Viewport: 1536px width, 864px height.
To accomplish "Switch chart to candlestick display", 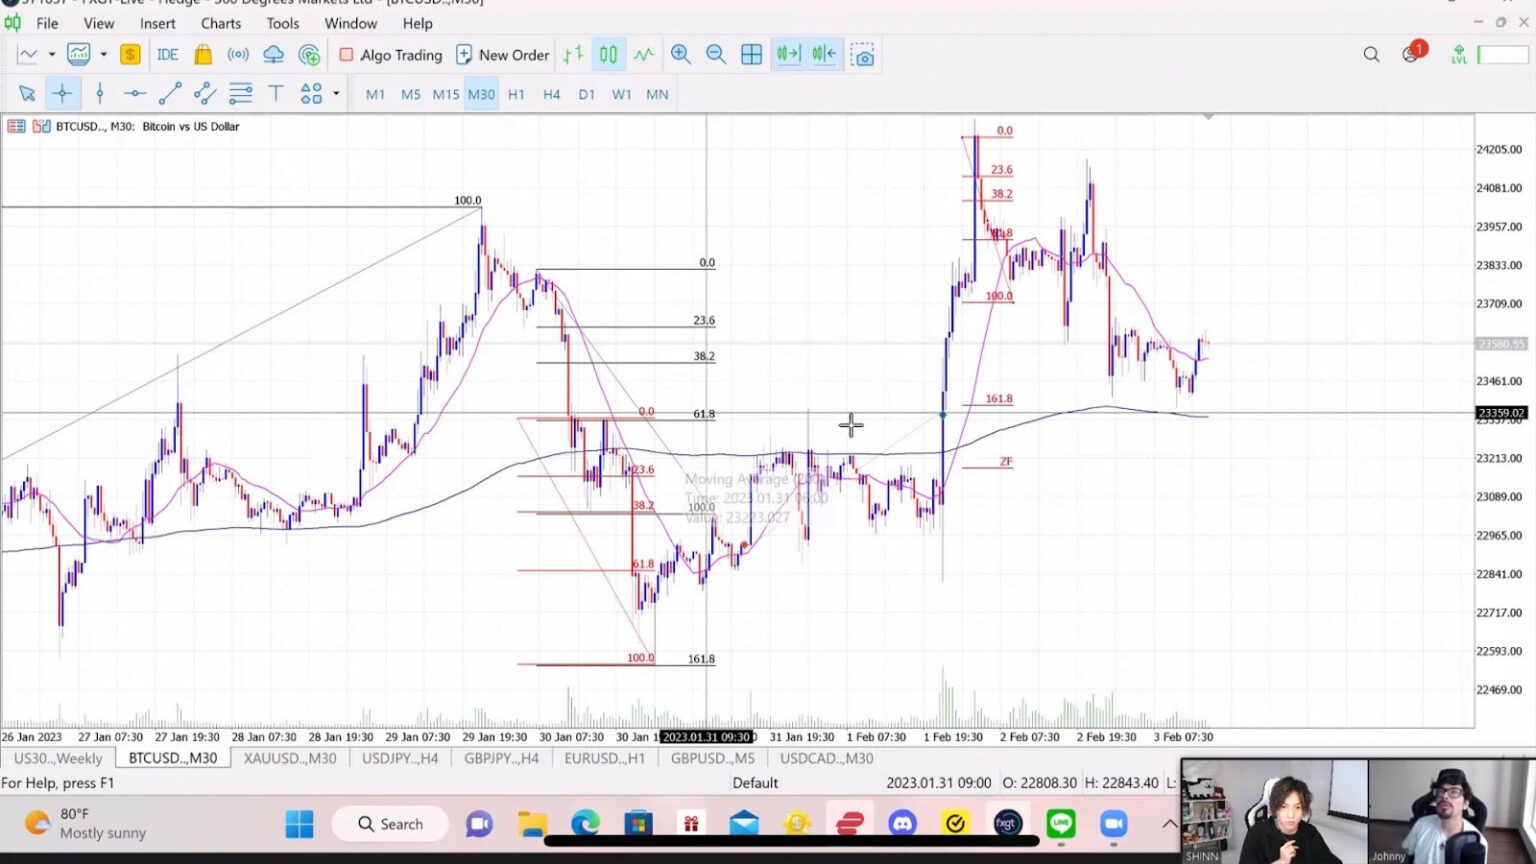I will click(x=608, y=55).
